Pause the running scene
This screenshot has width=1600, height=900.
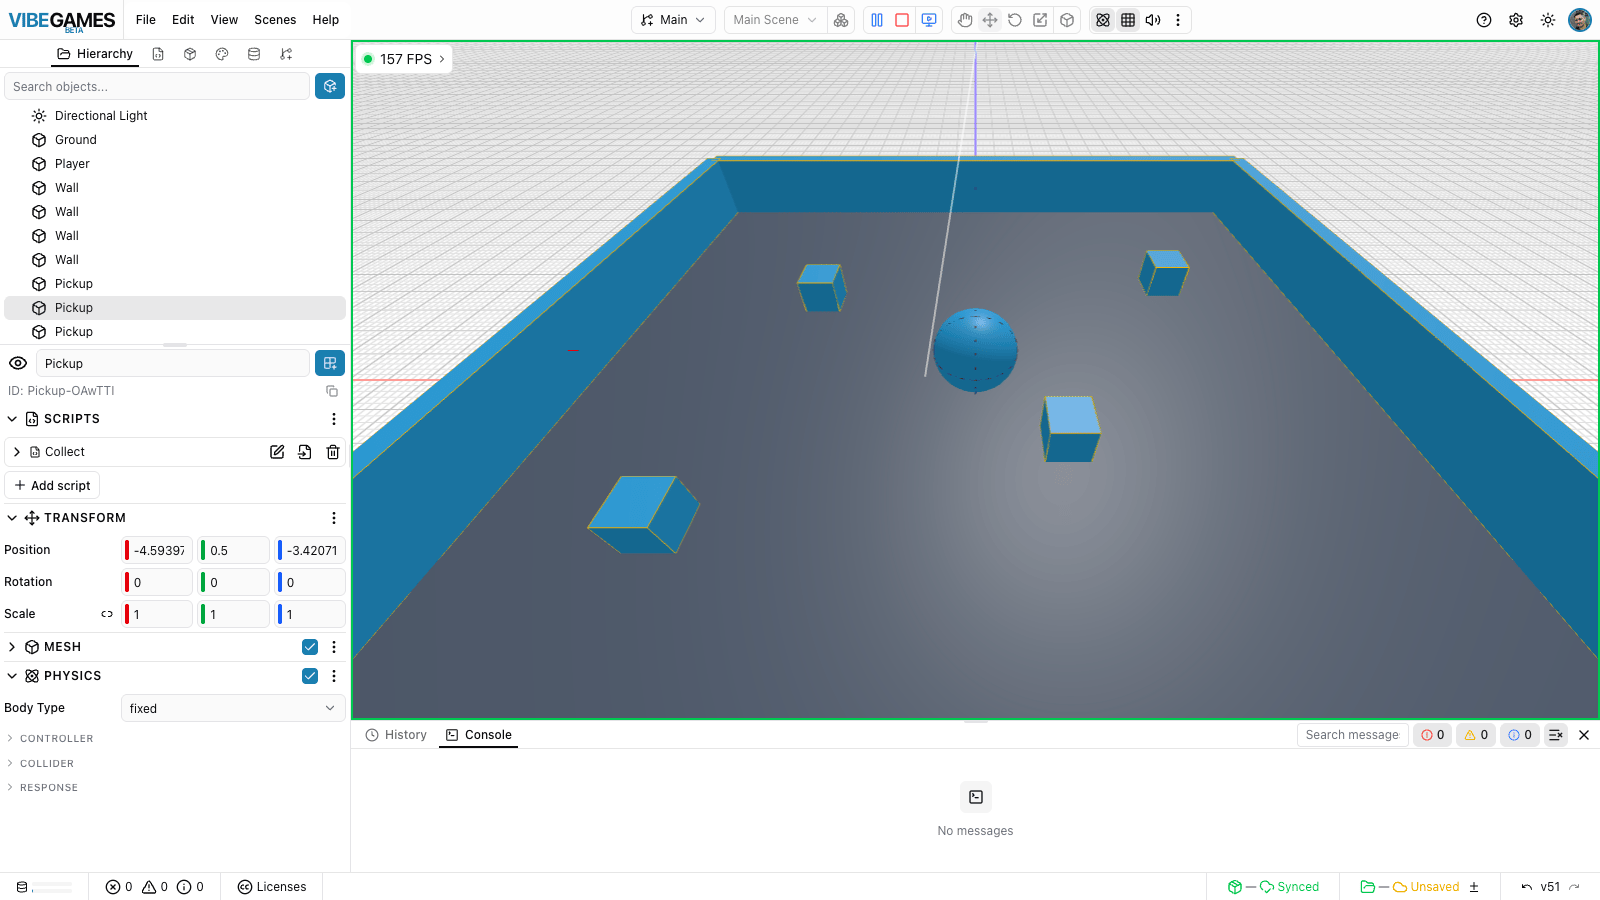(877, 20)
